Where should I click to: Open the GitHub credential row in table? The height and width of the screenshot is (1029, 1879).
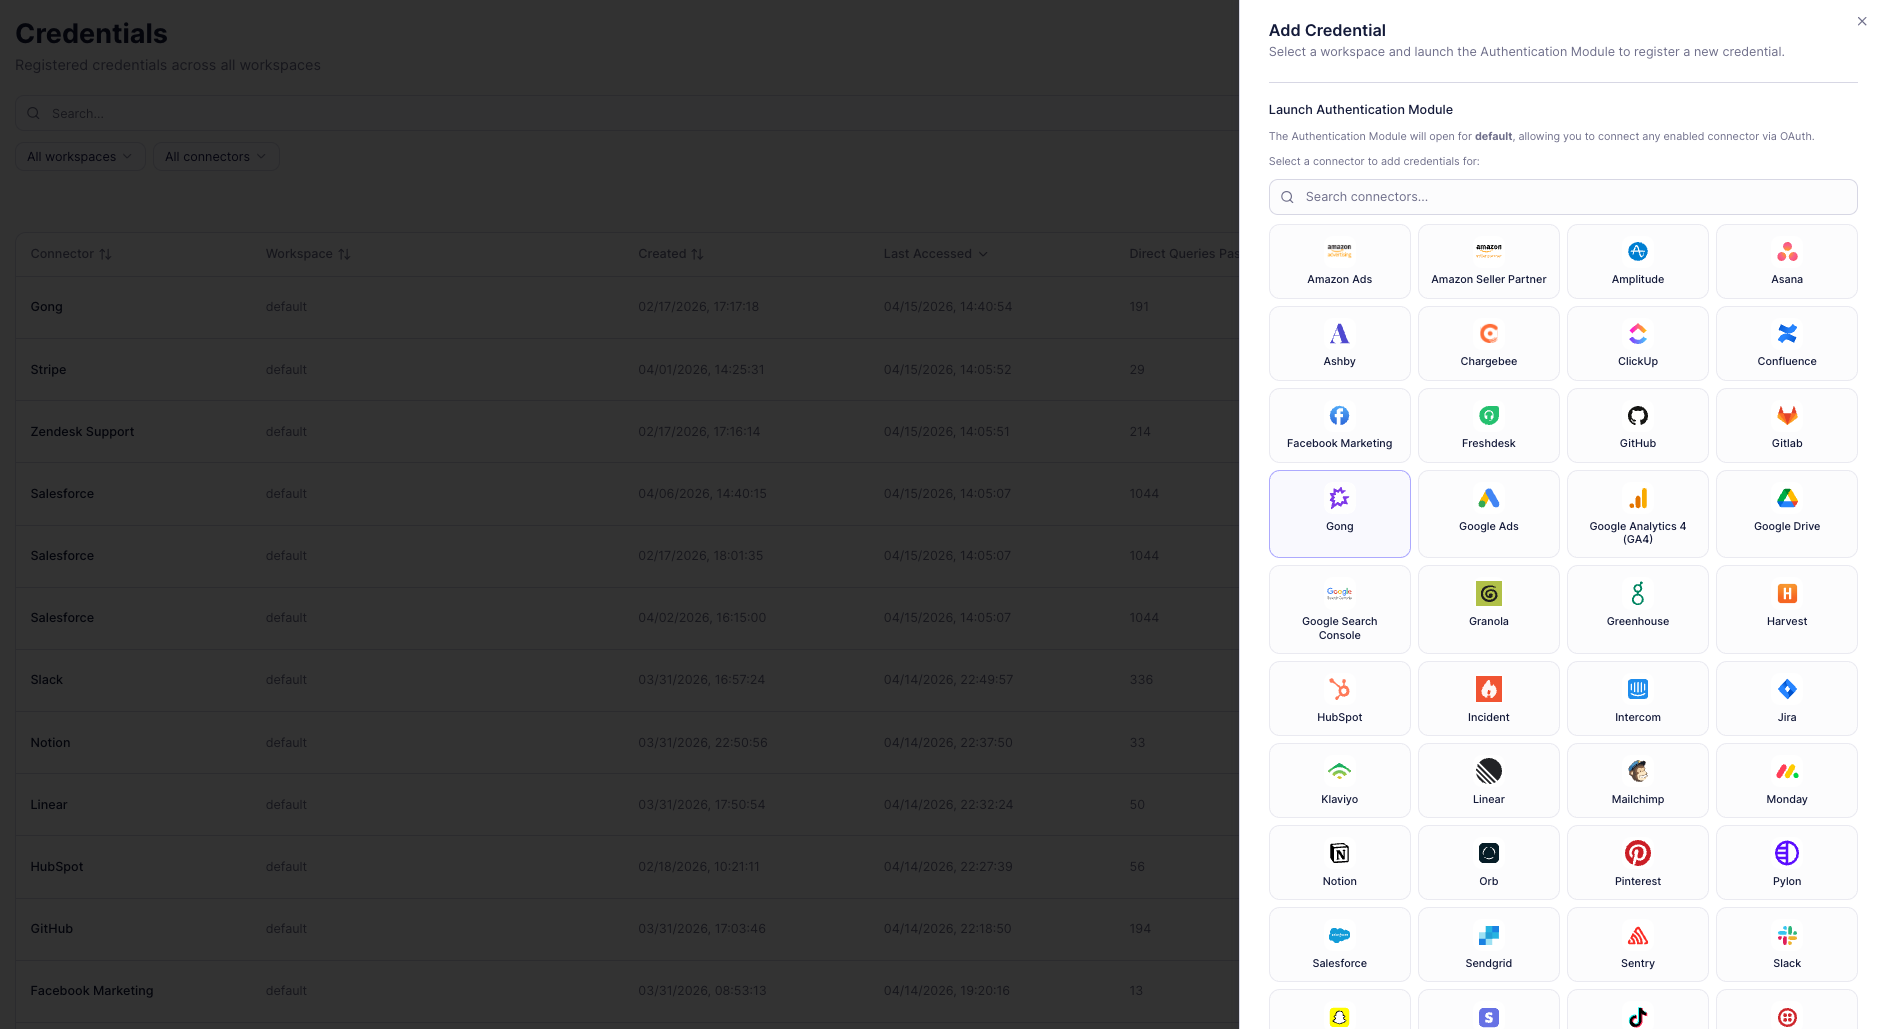click(x=627, y=928)
